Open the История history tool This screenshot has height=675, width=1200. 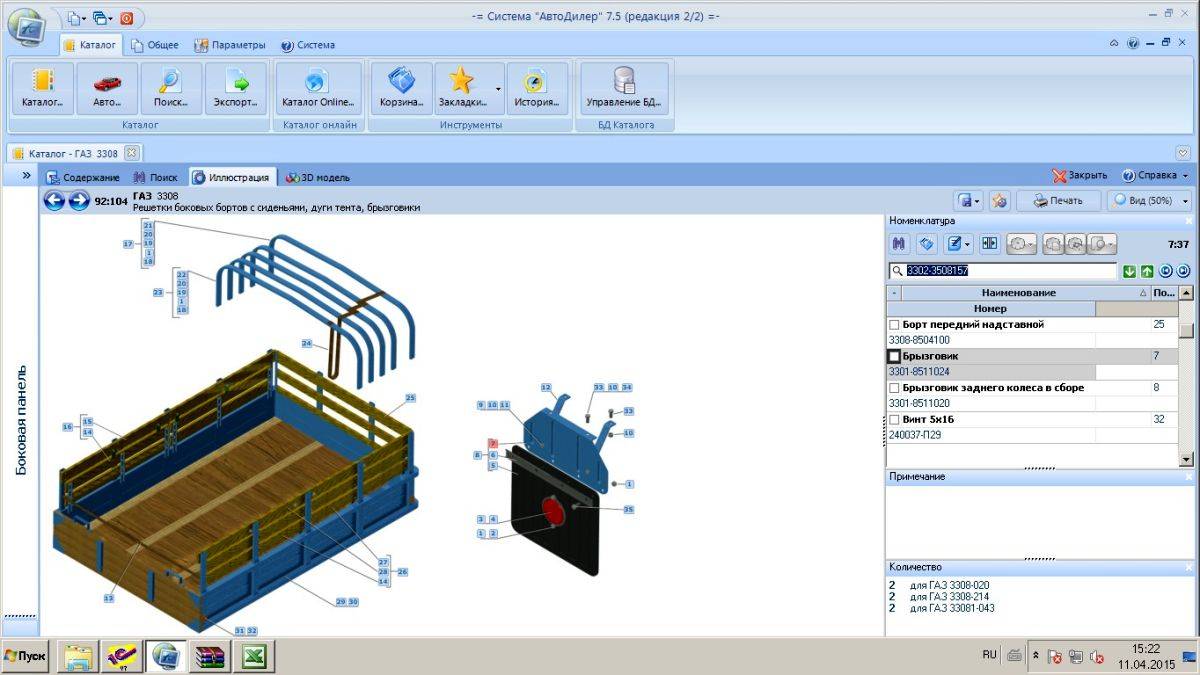(x=537, y=89)
